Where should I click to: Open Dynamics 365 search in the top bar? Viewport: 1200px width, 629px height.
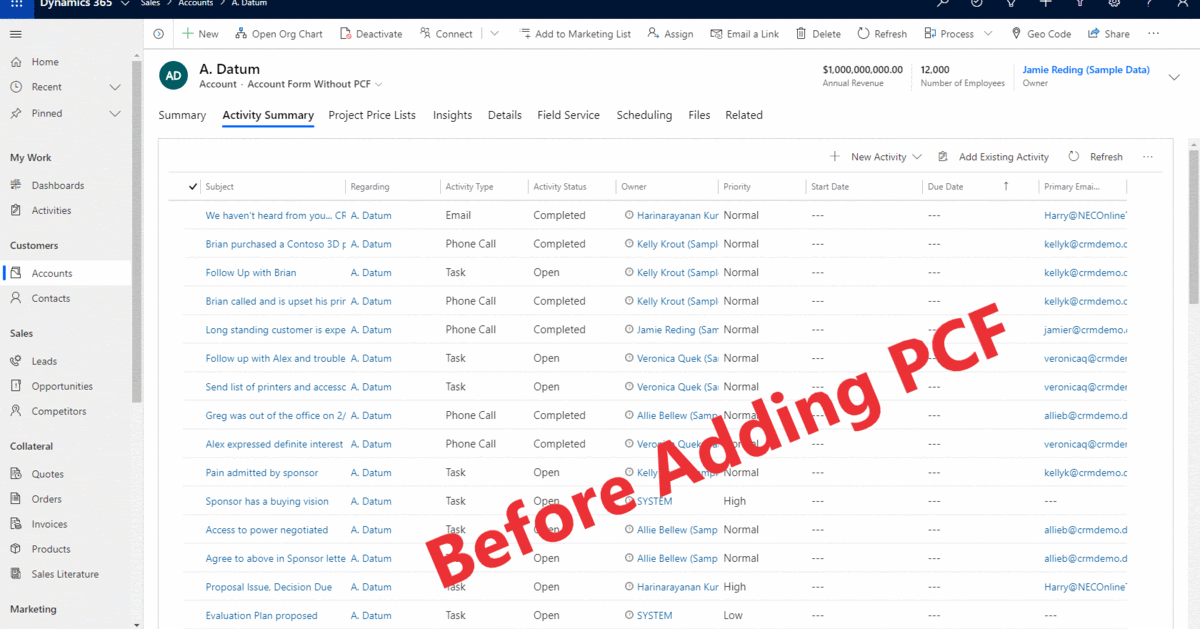coord(941,6)
